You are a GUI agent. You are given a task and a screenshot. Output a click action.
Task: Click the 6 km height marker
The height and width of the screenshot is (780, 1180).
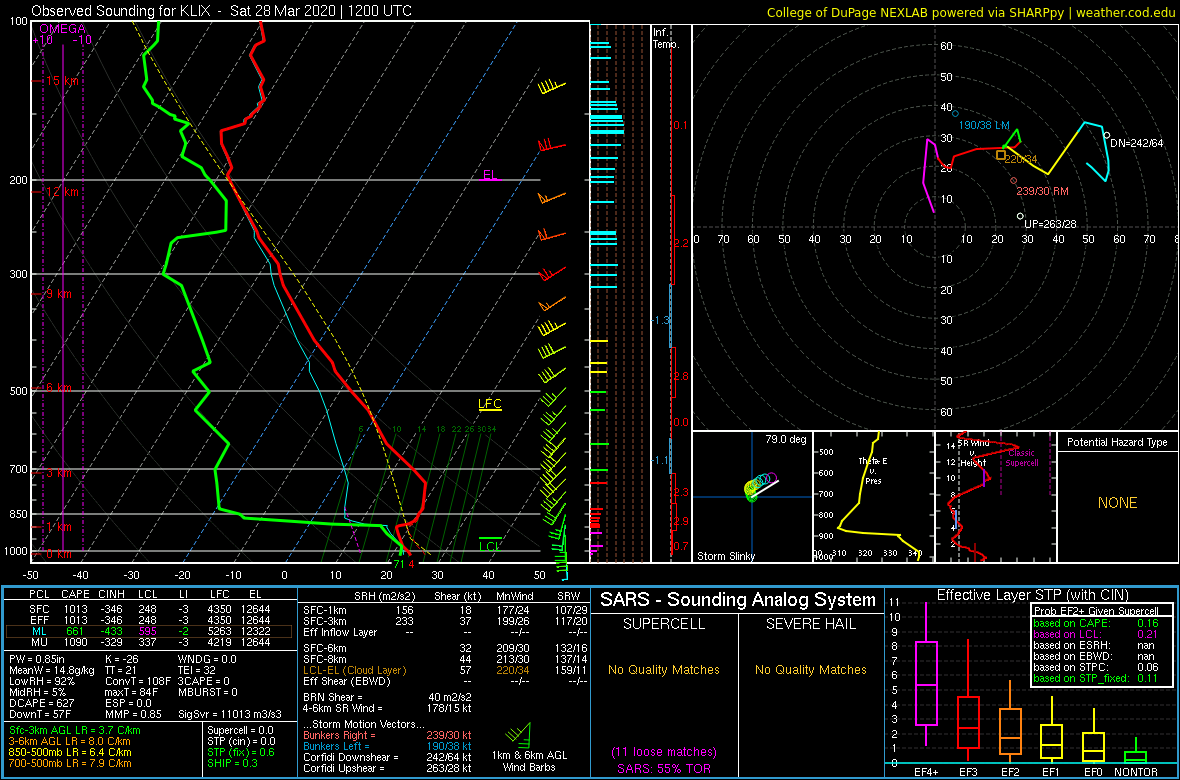[x=59, y=388]
